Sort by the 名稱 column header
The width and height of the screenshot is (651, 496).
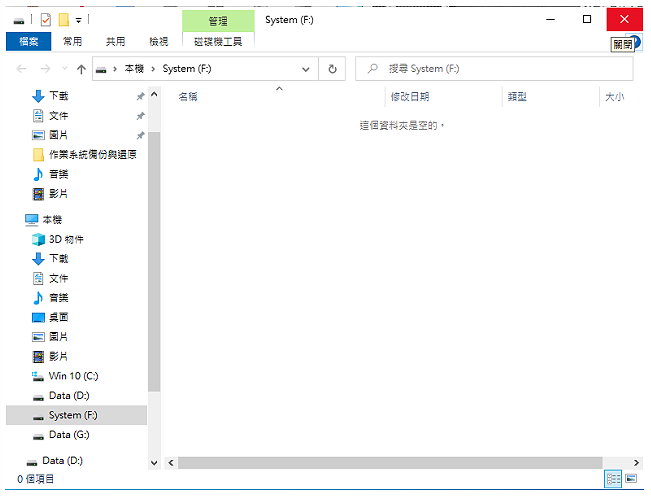point(188,97)
